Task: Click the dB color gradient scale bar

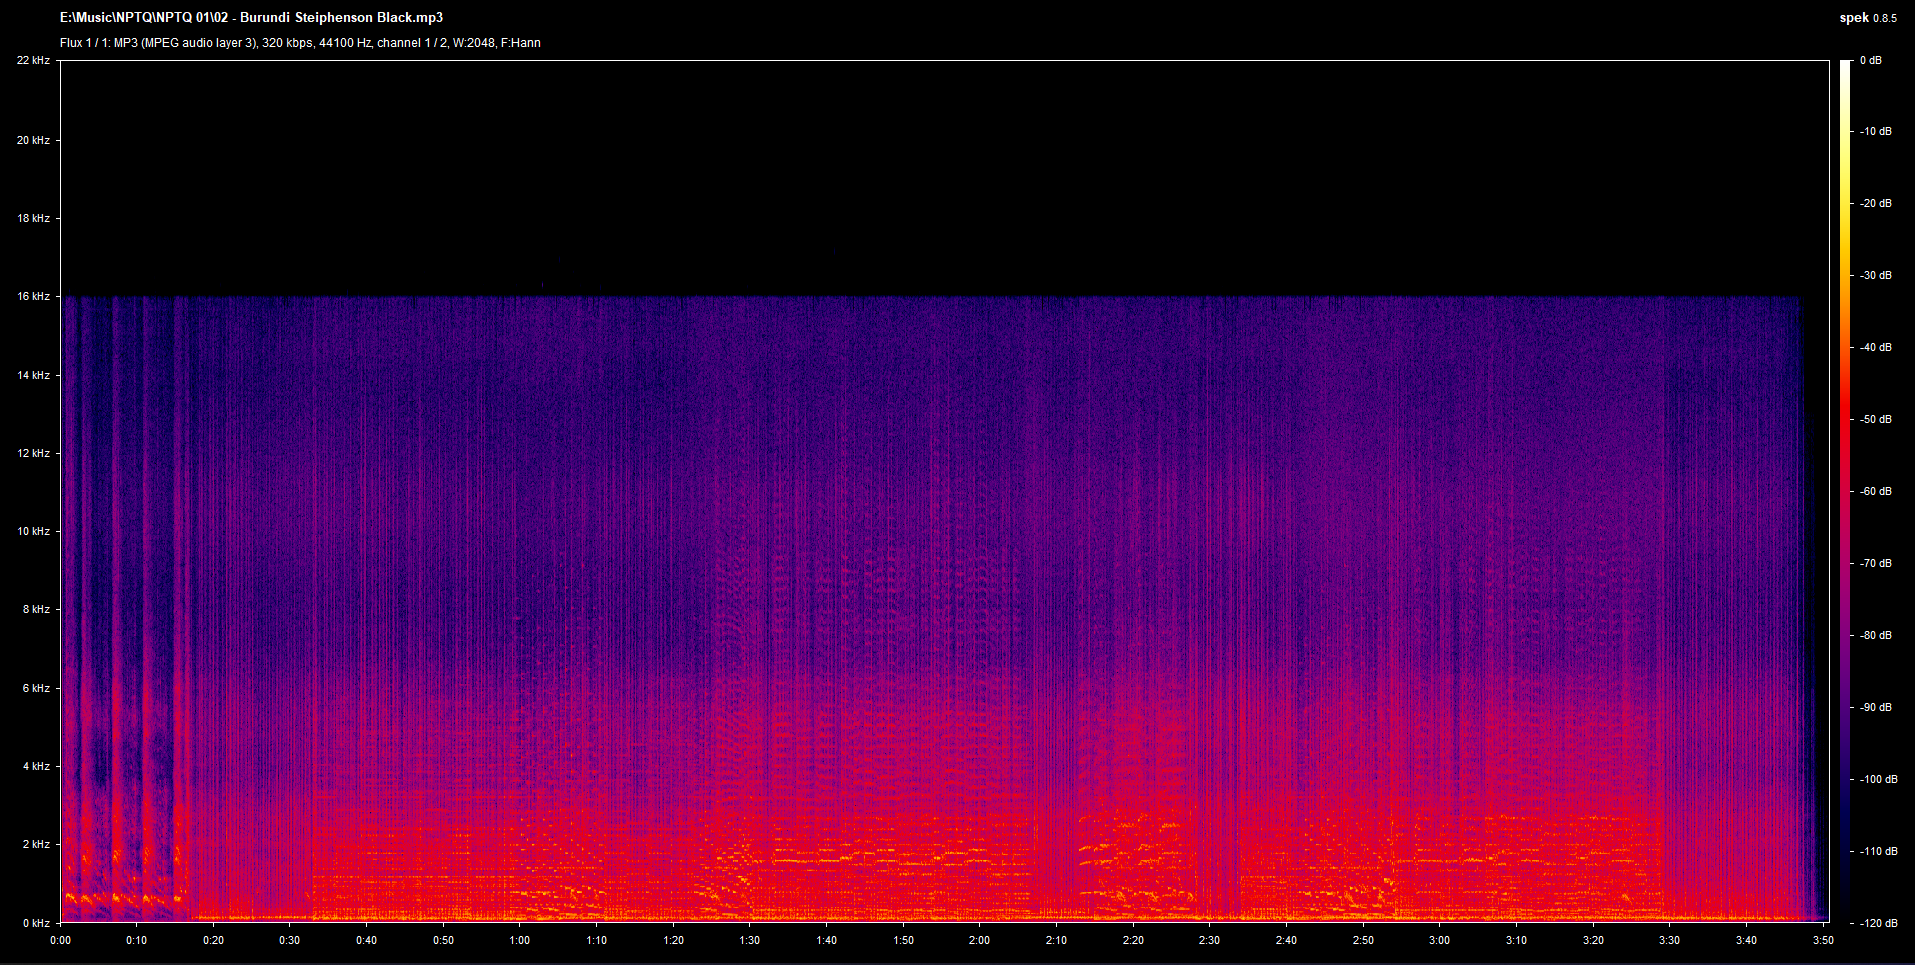Action: pyautogui.click(x=1845, y=490)
